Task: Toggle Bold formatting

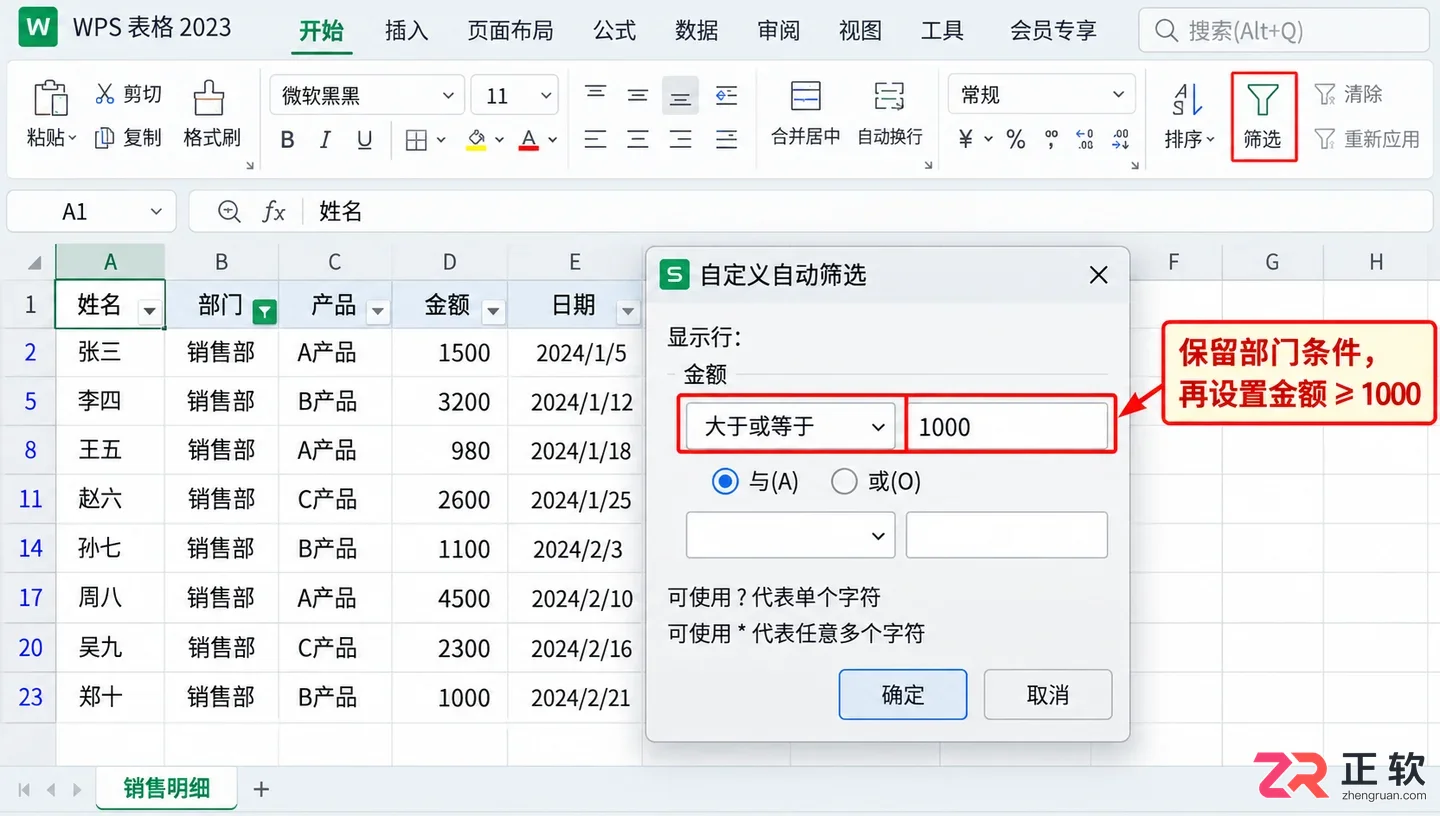Action: pyautogui.click(x=287, y=140)
